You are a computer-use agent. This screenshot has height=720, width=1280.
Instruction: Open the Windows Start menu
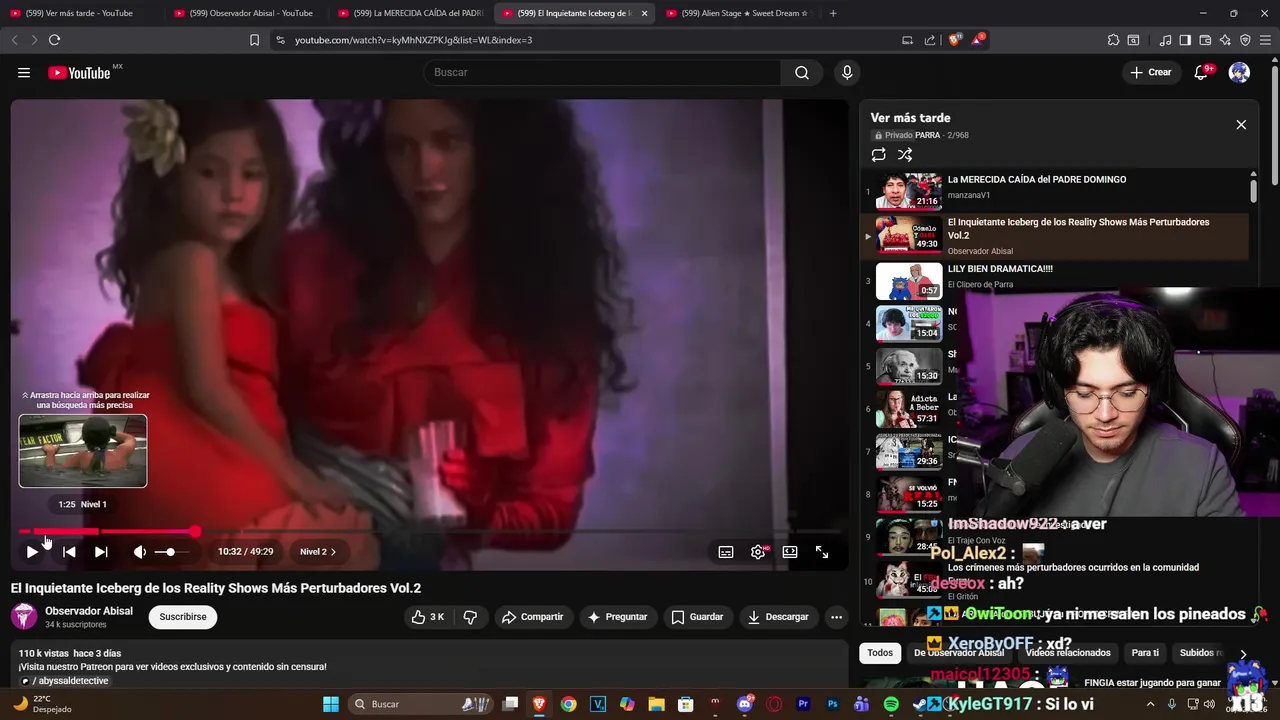(331, 704)
